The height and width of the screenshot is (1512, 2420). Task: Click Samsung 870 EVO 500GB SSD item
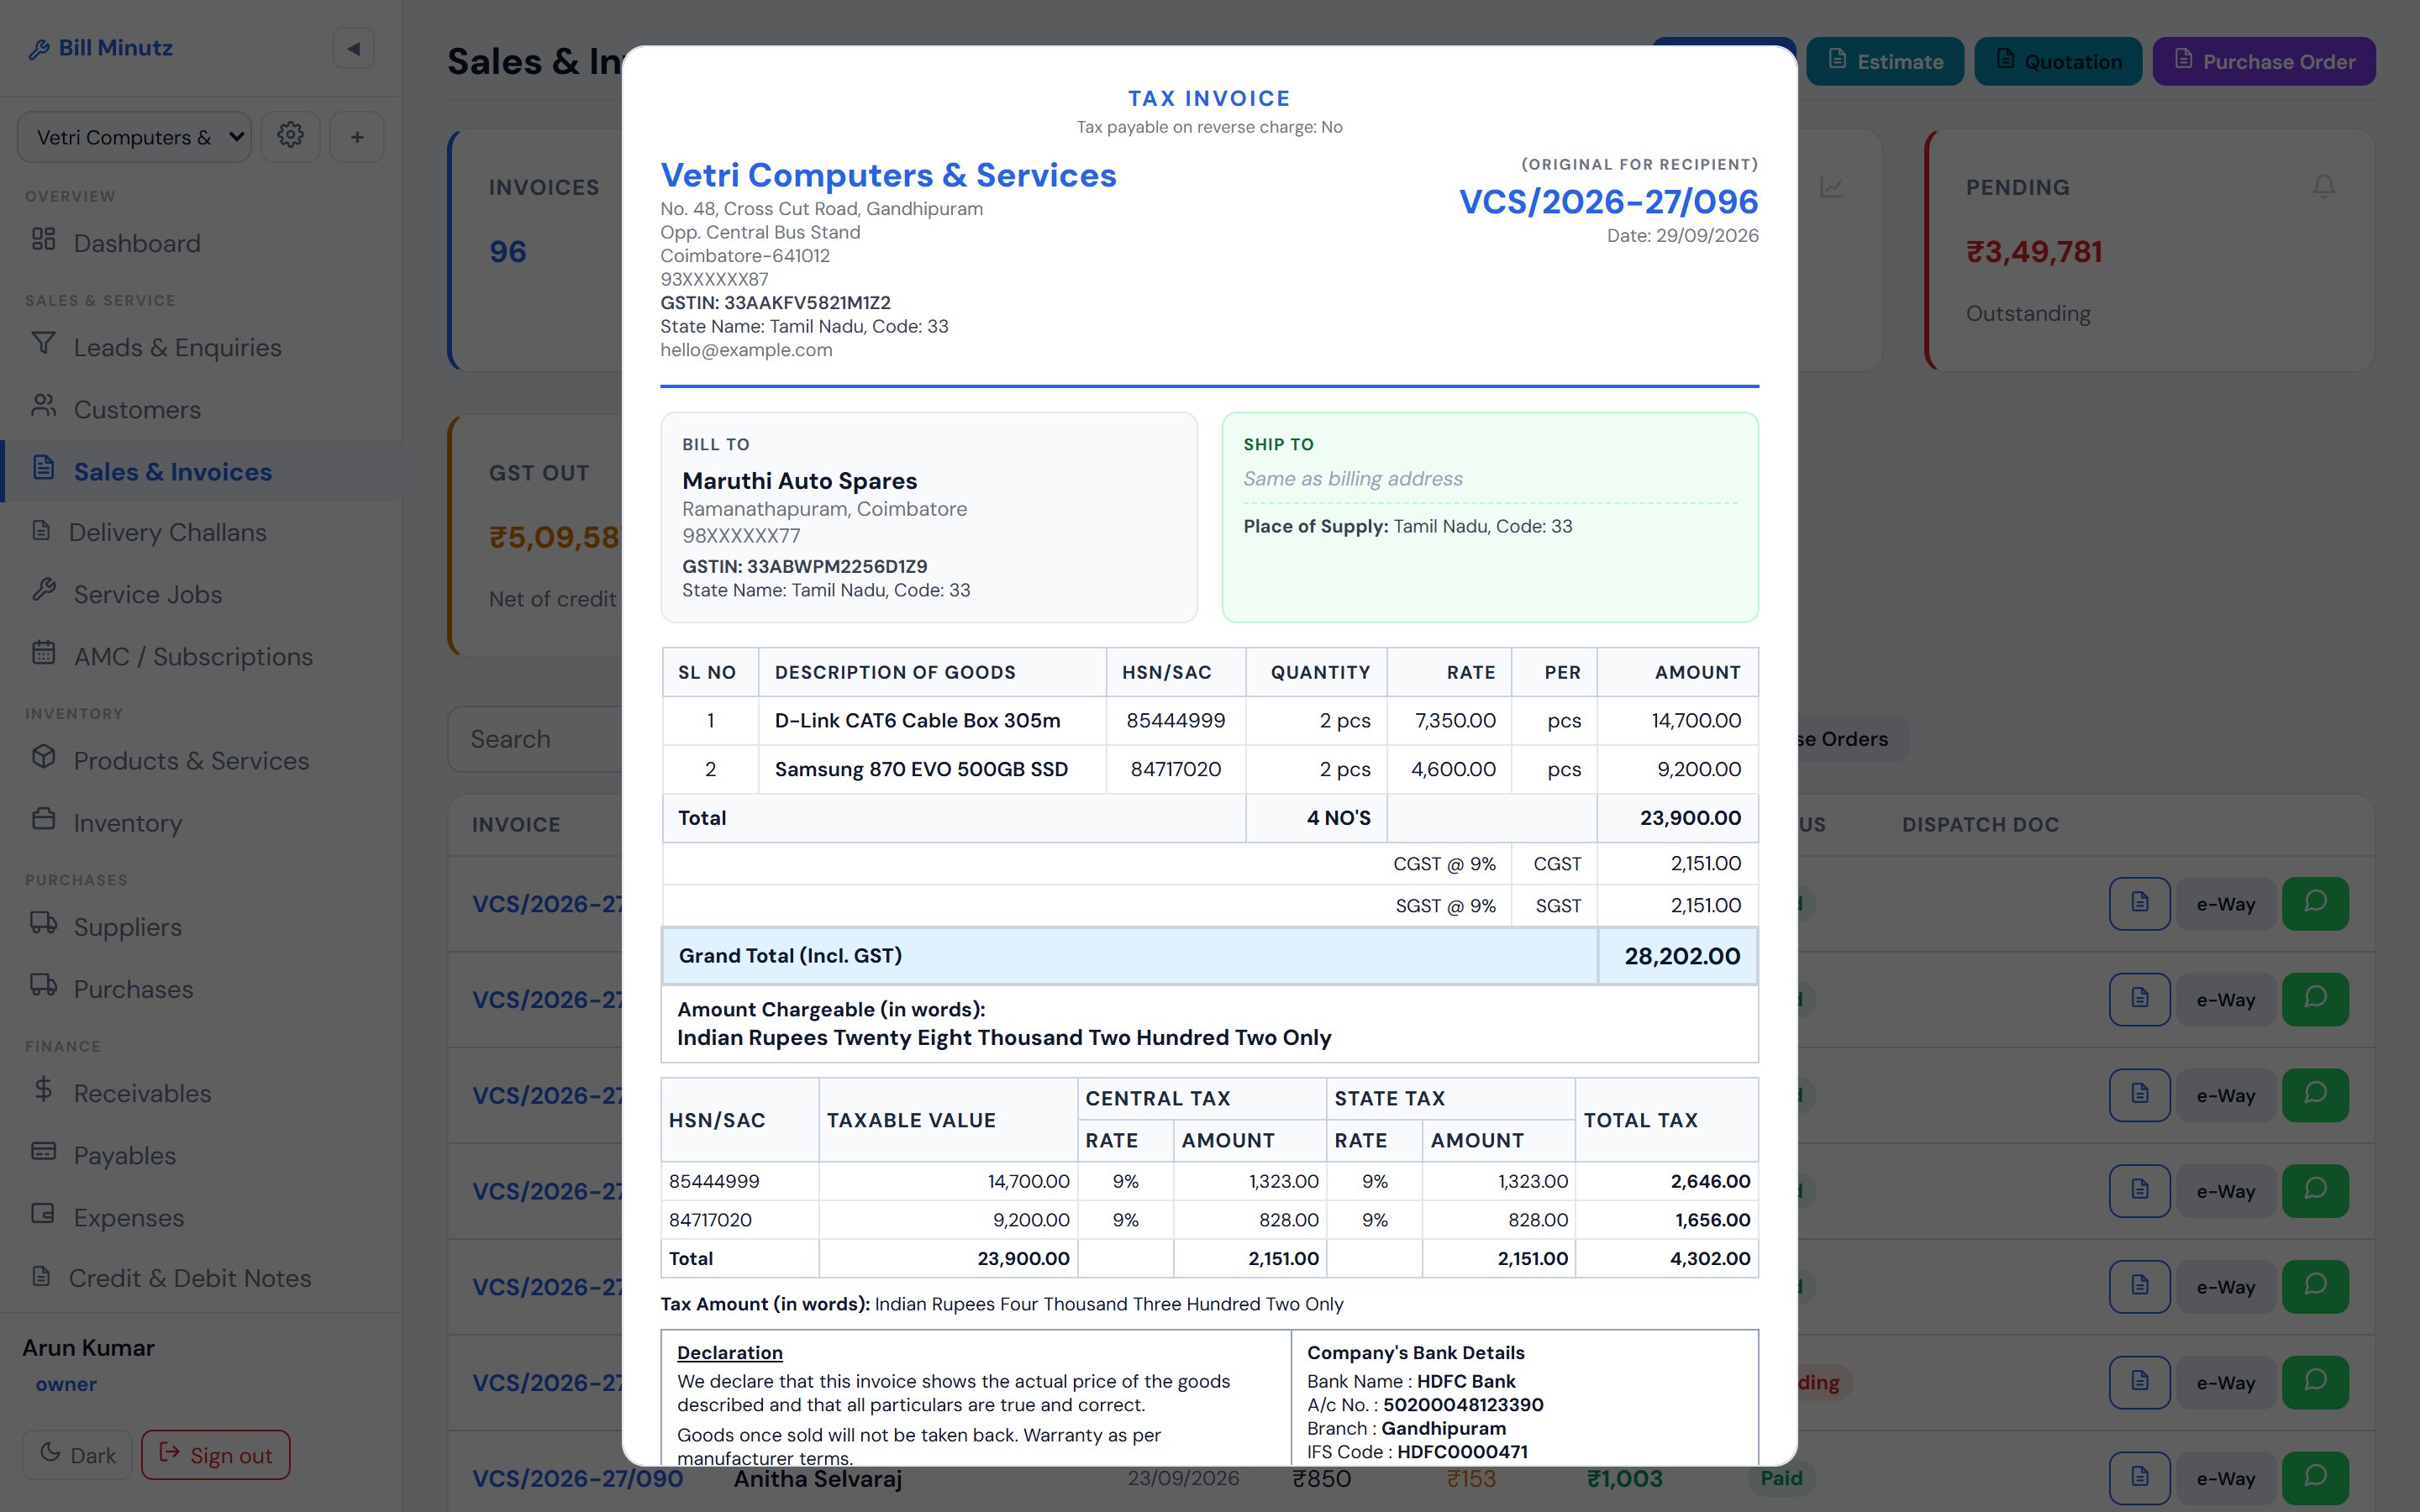921,769
